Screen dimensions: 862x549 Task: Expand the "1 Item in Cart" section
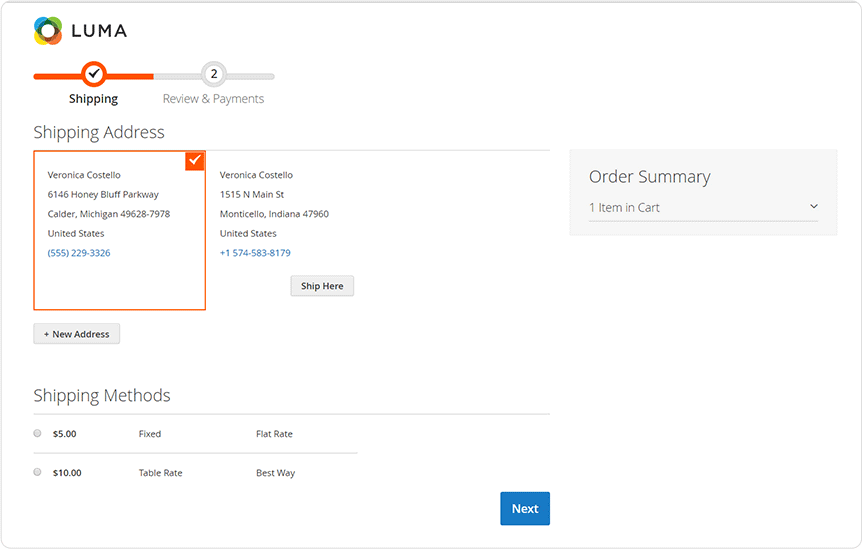pyautogui.click(x=624, y=208)
